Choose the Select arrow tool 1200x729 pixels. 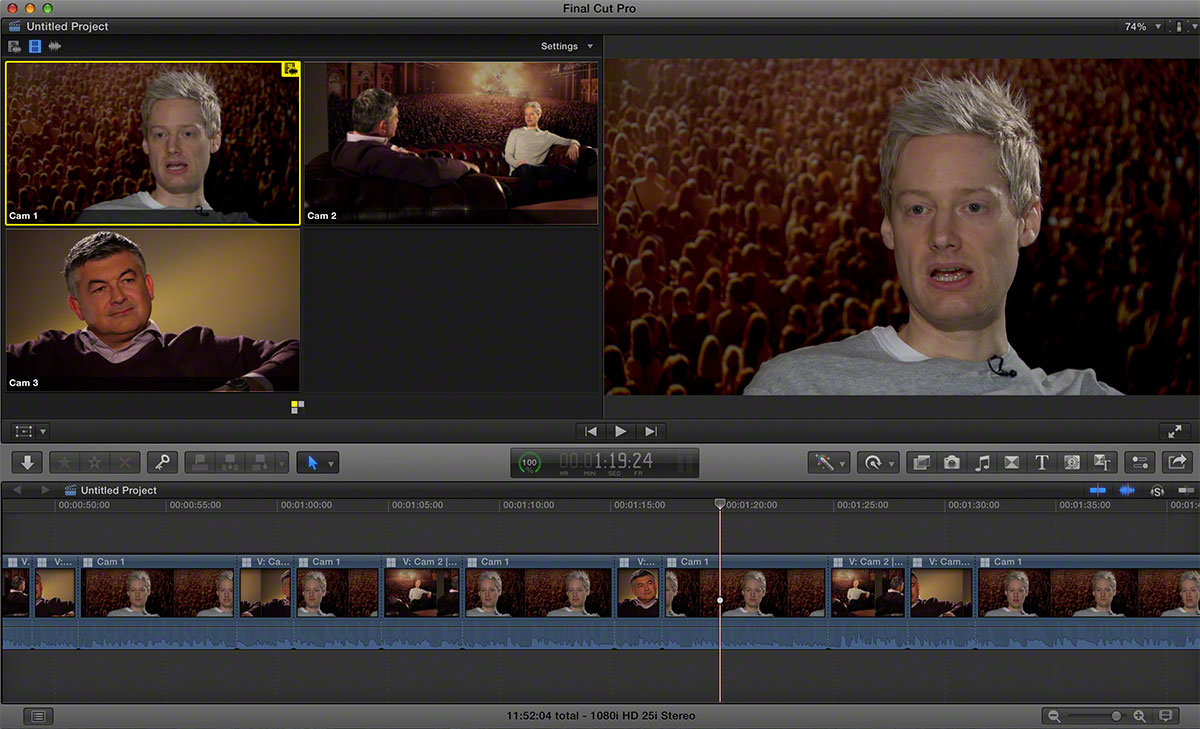pyautogui.click(x=312, y=462)
